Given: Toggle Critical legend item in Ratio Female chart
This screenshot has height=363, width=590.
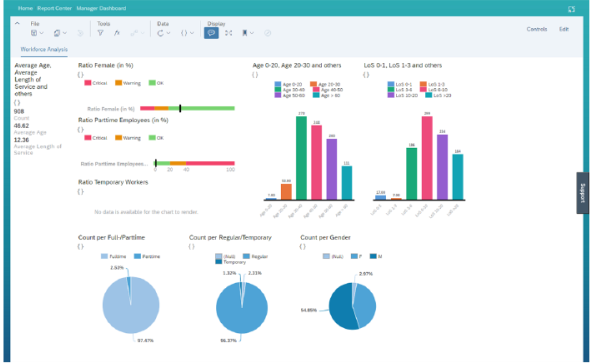Looking at the screenshot, I should [x=96, y=83].
